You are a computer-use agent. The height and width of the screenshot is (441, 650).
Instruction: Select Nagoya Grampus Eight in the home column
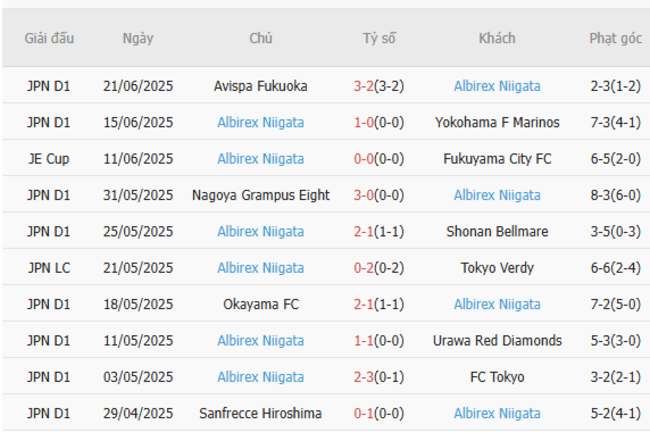pos(260,195)
